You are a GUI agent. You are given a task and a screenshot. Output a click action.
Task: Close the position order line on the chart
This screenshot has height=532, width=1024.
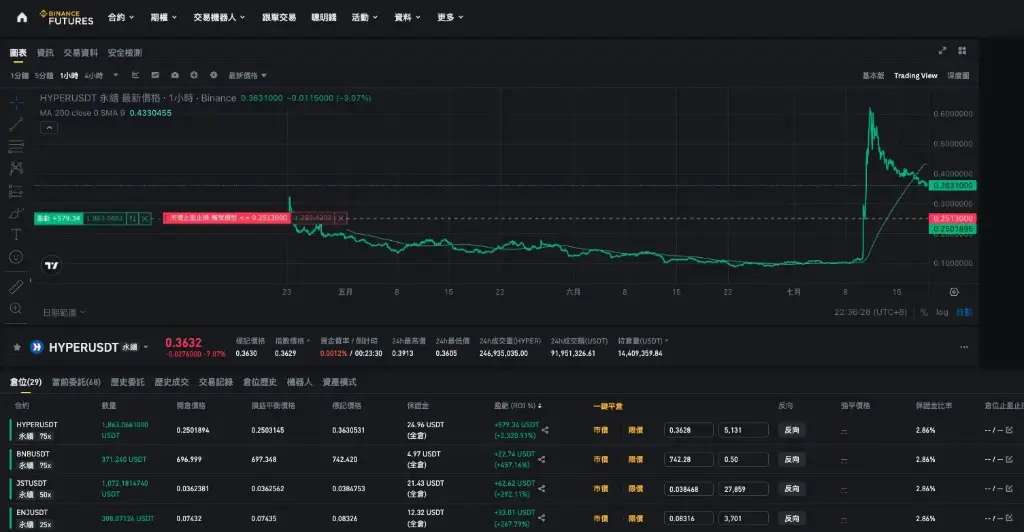[145, 218]
